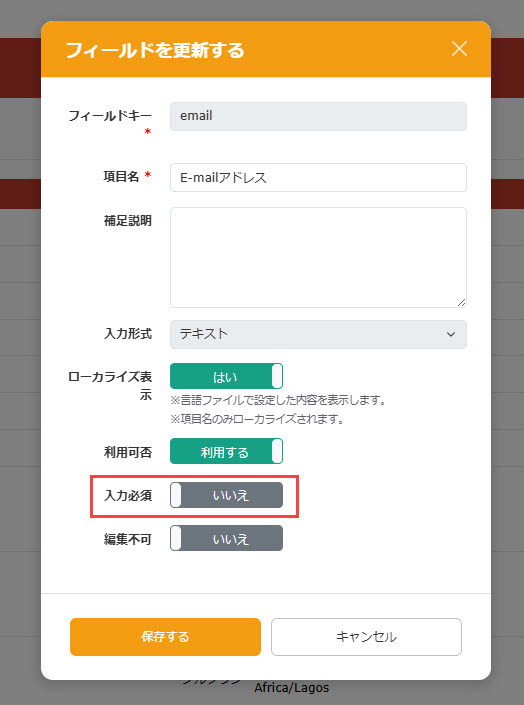Click the dialog title フィールドを更新する
Viewport: 524px width, 705px height.
(155, 50)
